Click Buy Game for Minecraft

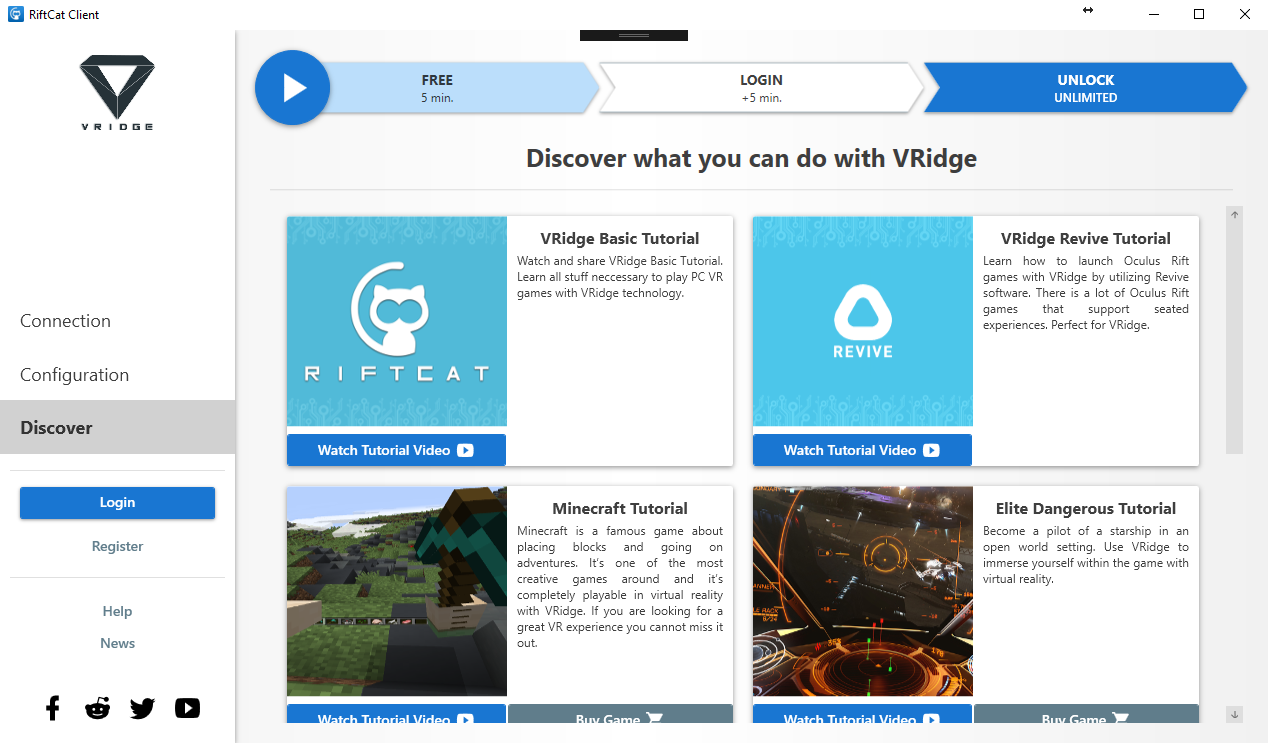tap(620, 715)
